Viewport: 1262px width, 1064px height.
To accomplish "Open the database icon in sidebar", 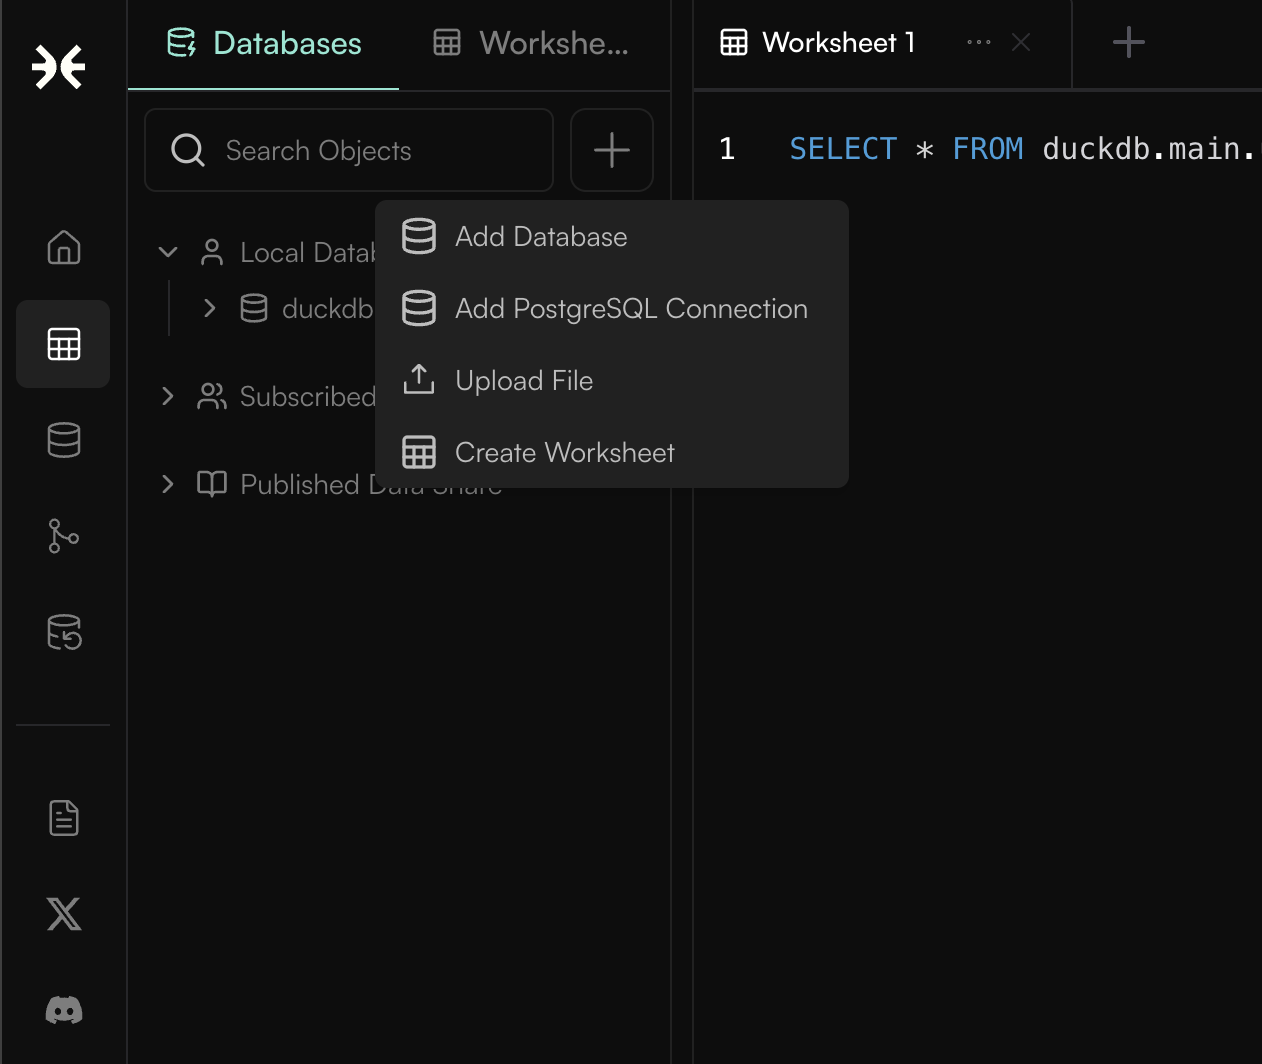I will (64, 440).
